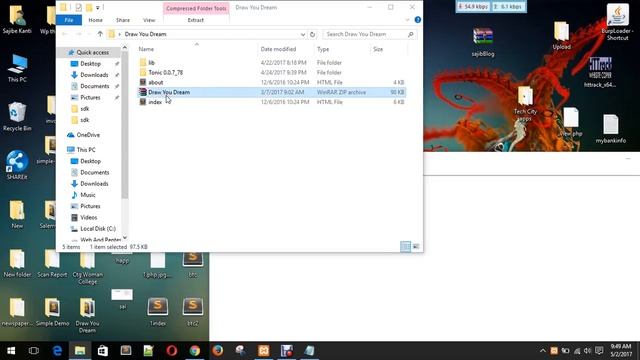Screen dimensions: 640x360
Task: Select Upload folder on desktop
Action: pyautogui.click(x=562, y=36)
